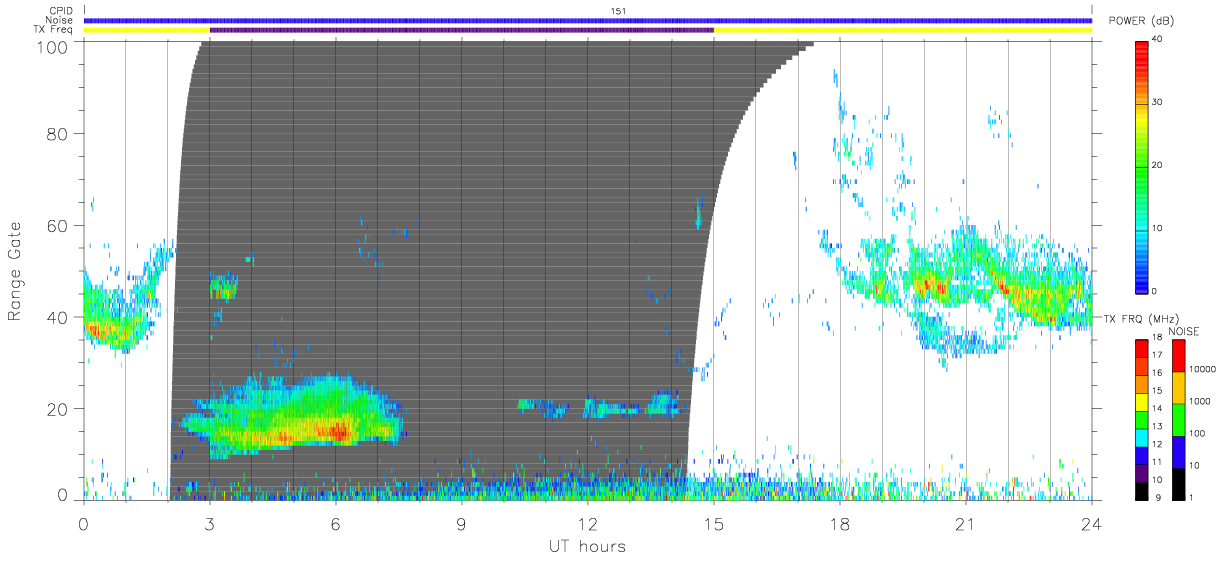Click the purple segment of TX Freq bar
The width and height of the screenshot is (1228, 567).
461,30
